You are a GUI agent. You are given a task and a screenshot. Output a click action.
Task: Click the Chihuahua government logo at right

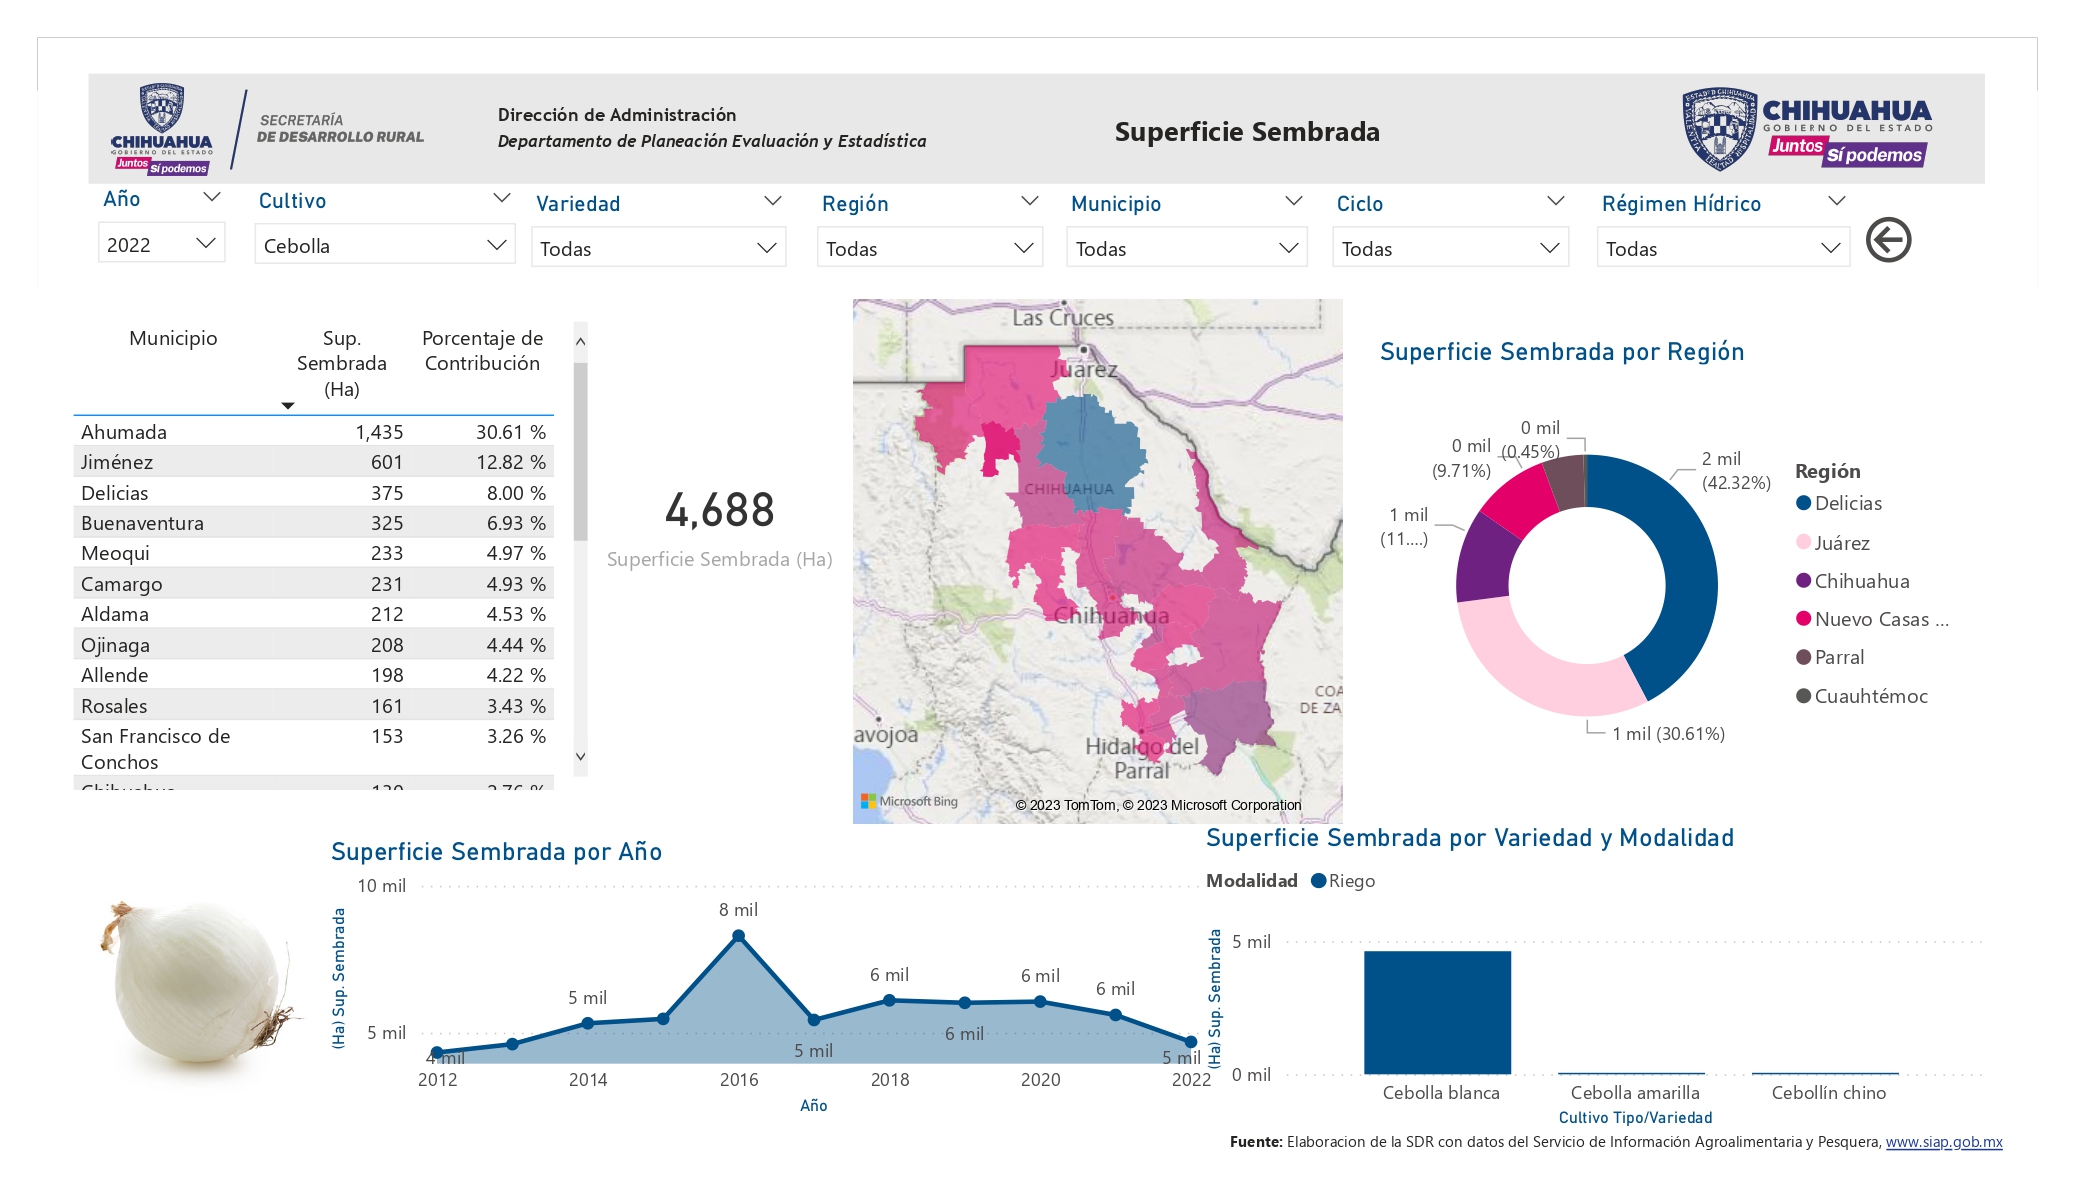[1806, 129]
